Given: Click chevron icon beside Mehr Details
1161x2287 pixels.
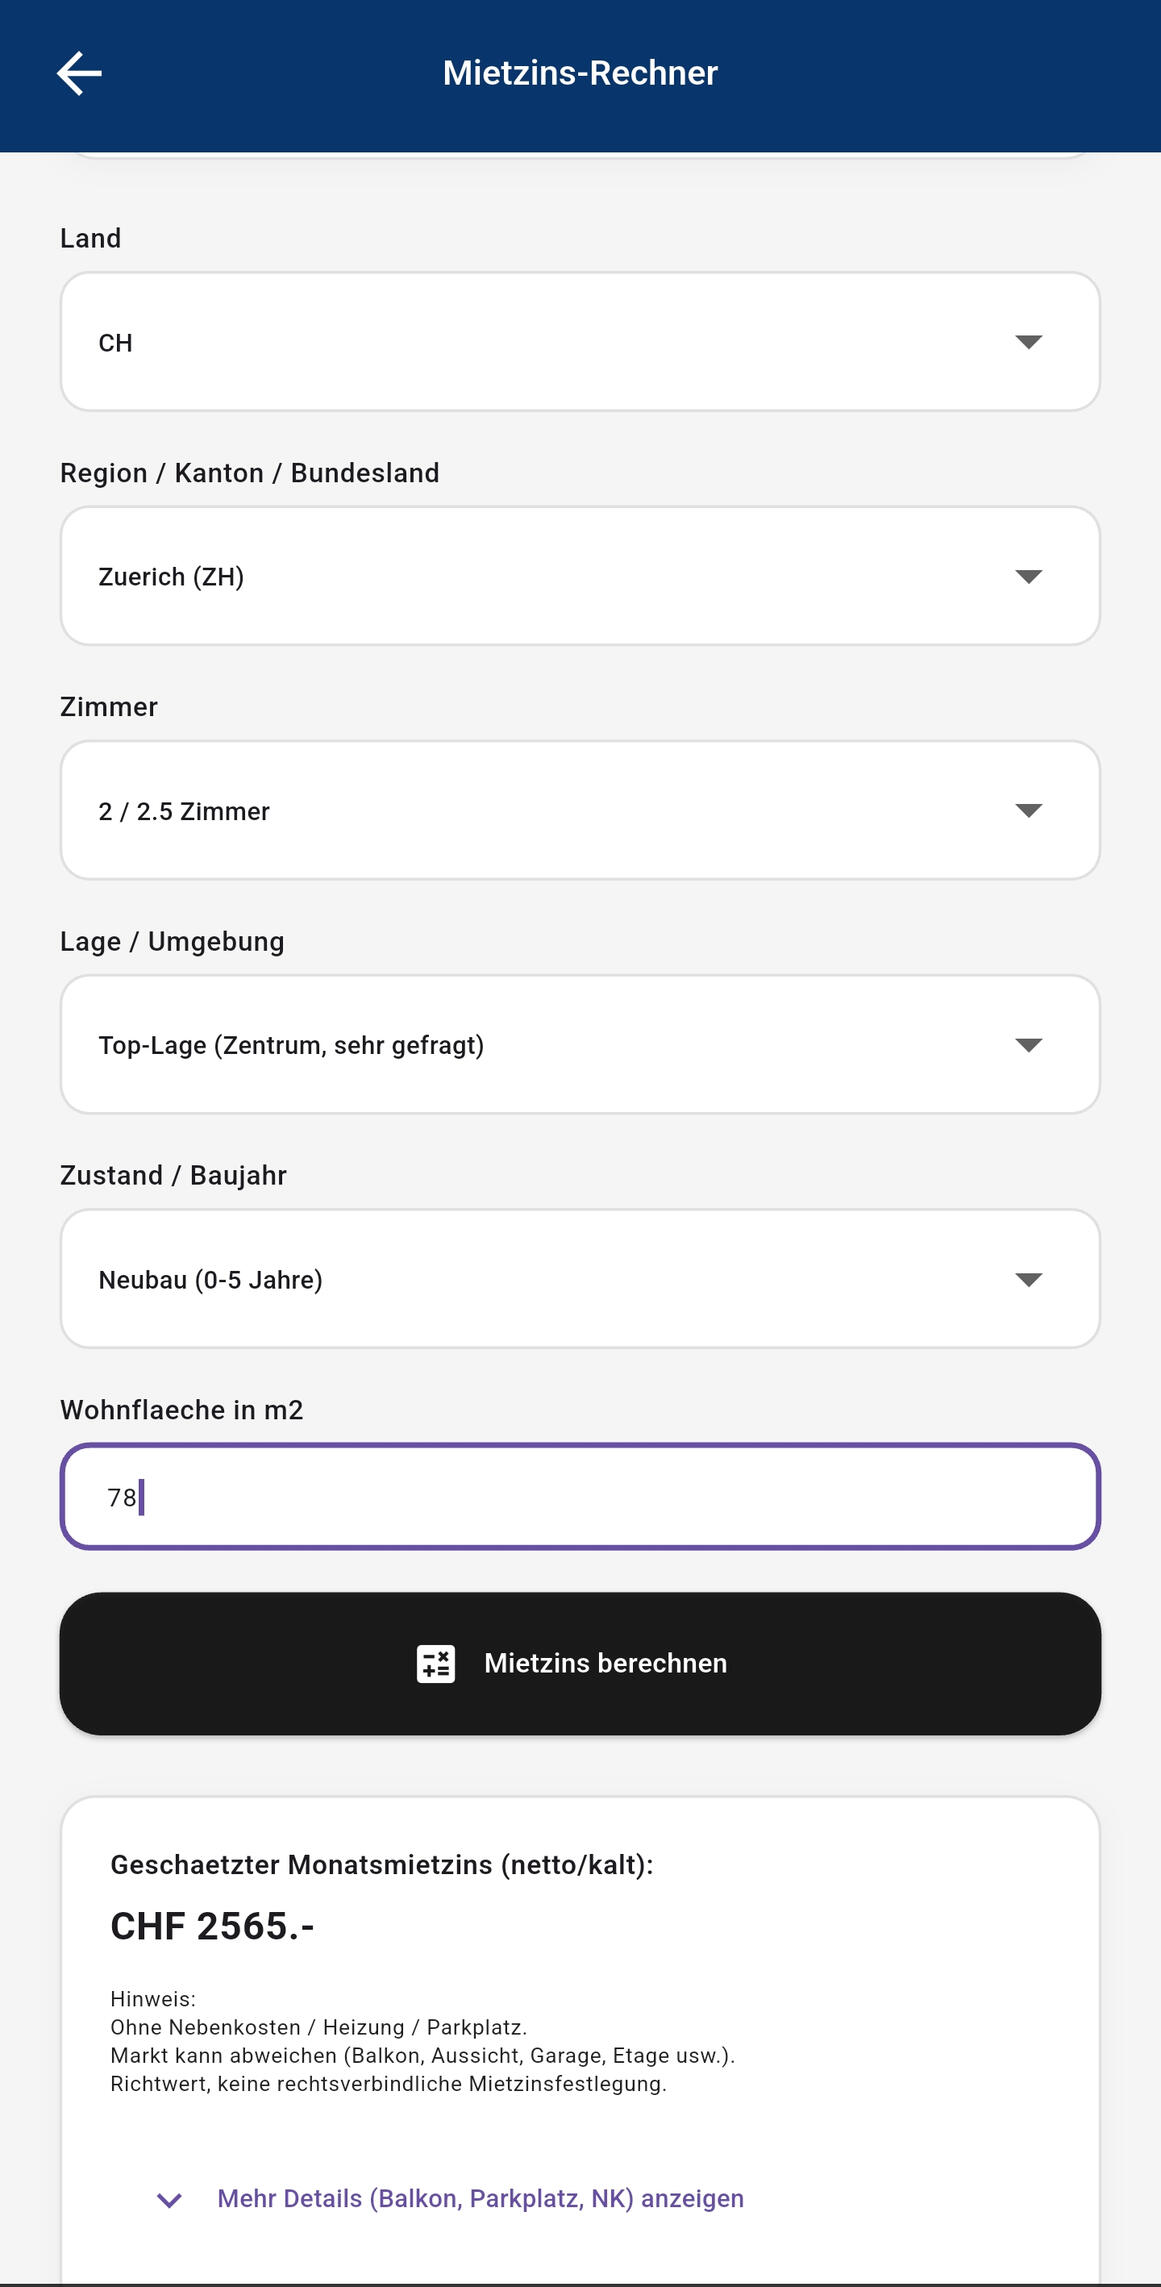Looking at the screenshot, I should (169, 2200).
